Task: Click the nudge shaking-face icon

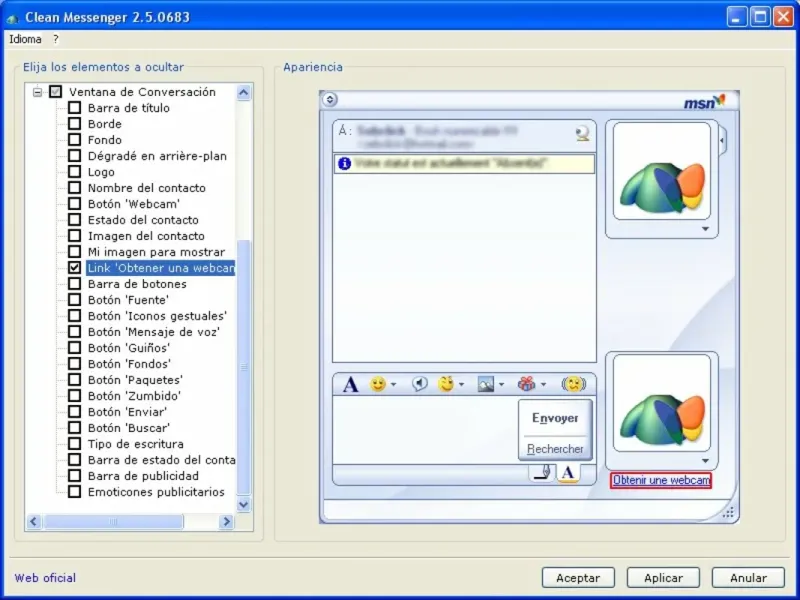Action: (x=573, y=384)
